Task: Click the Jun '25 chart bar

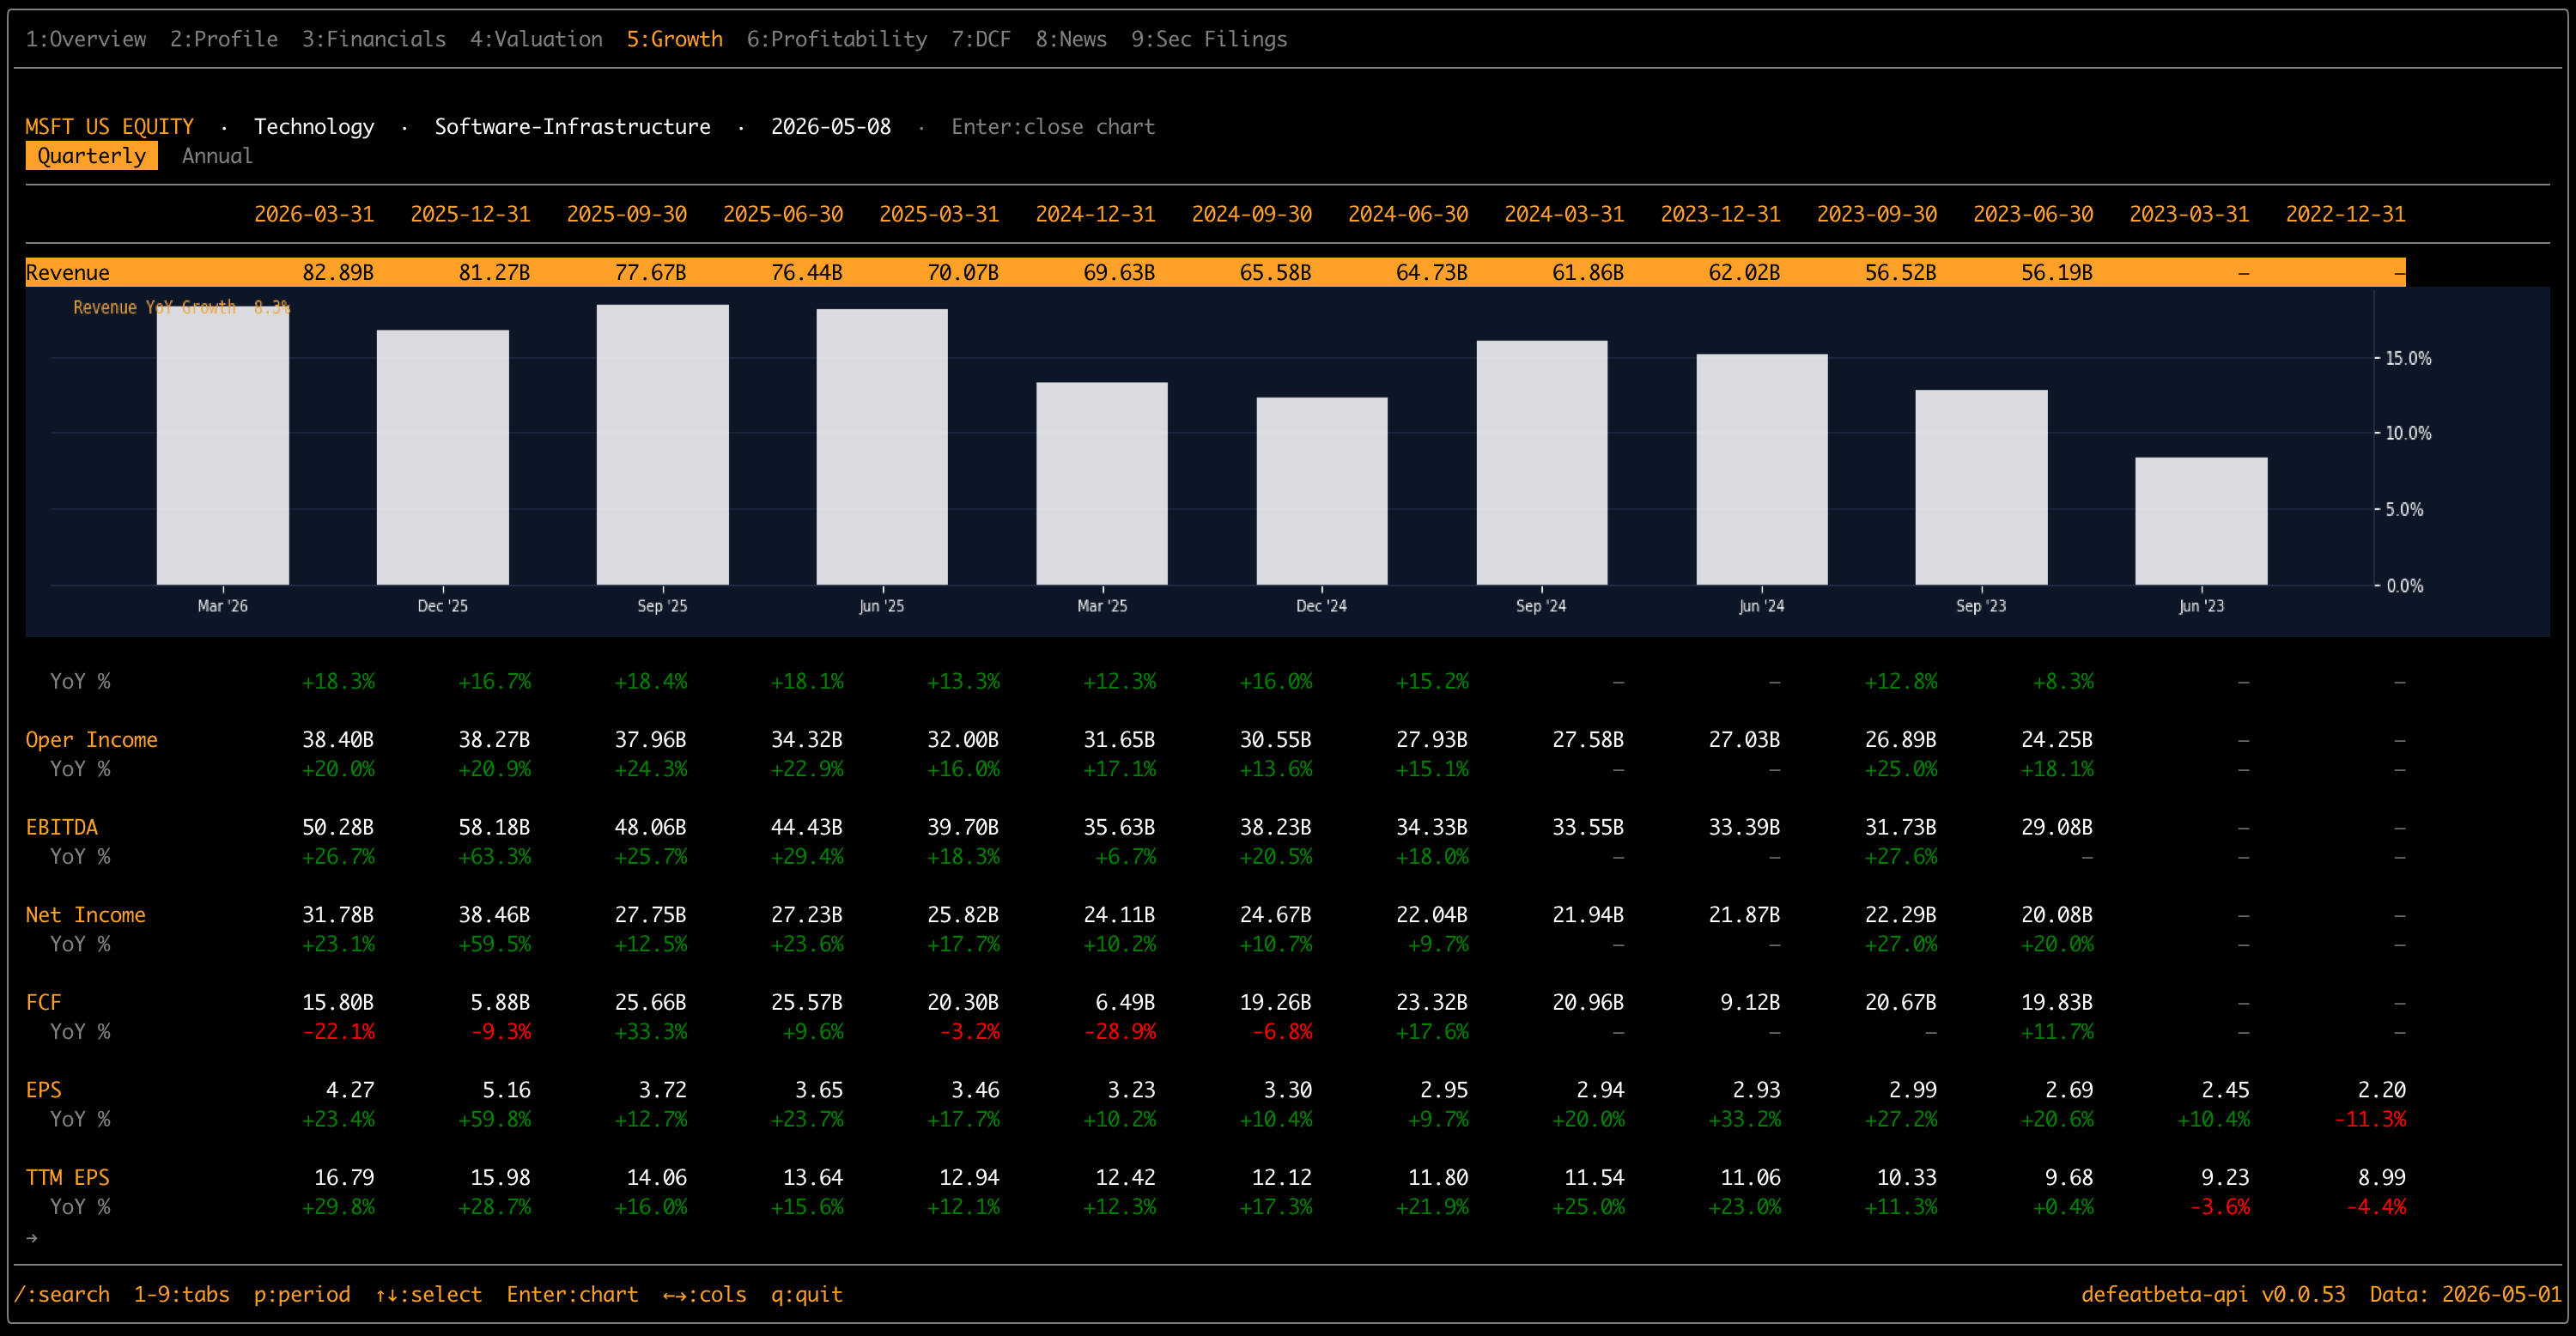Action: (x=882, y=447)
